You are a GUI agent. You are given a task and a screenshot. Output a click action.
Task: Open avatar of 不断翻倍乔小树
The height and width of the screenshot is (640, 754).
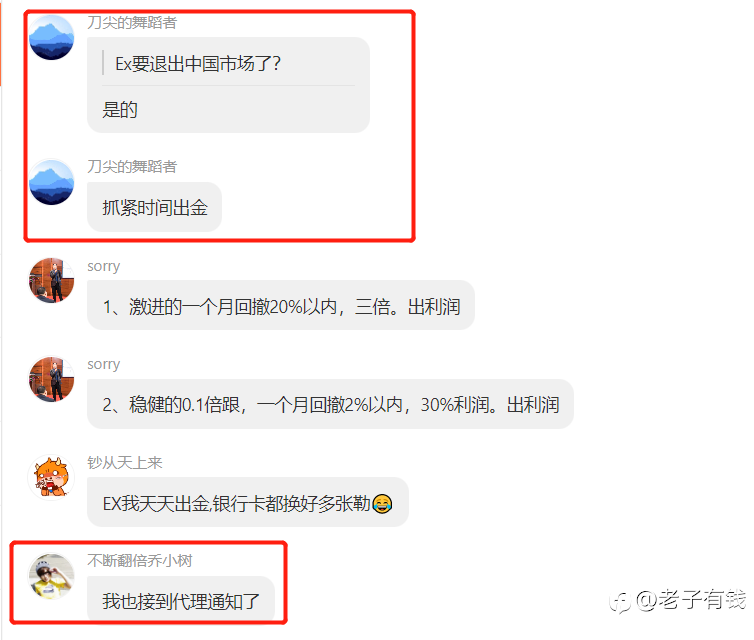51,576
